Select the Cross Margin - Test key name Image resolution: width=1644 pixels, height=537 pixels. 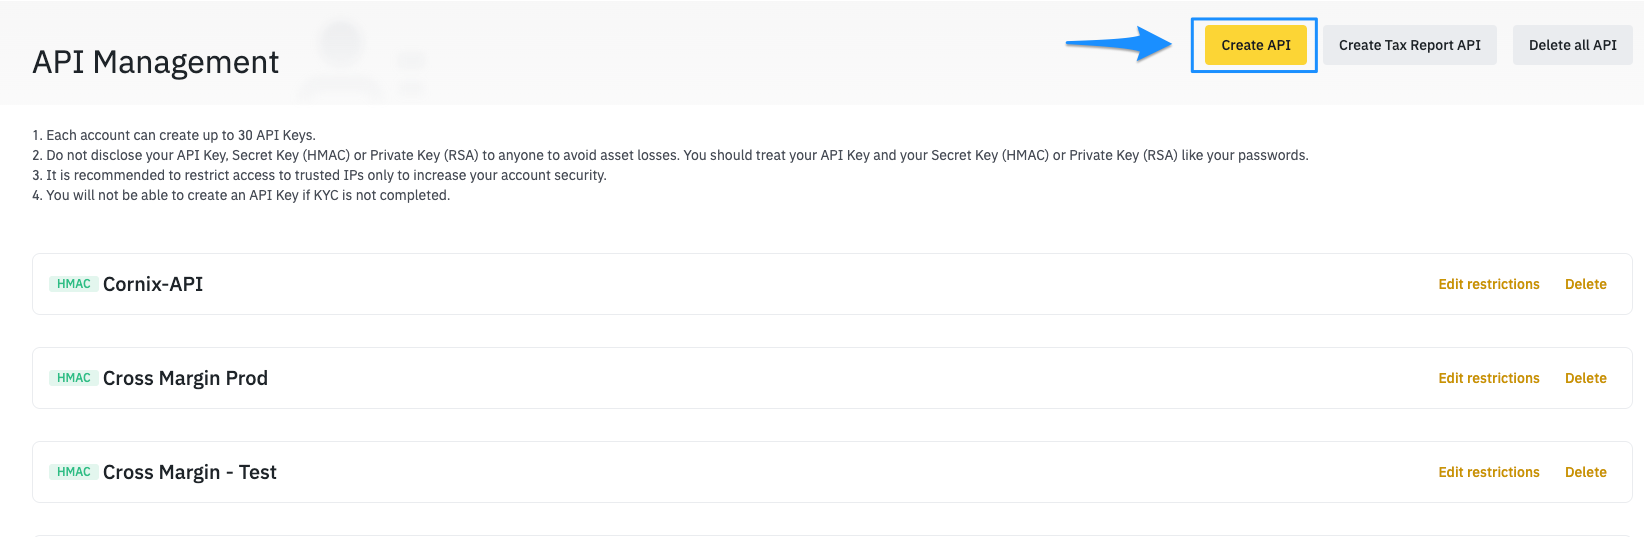pos(190,472)
